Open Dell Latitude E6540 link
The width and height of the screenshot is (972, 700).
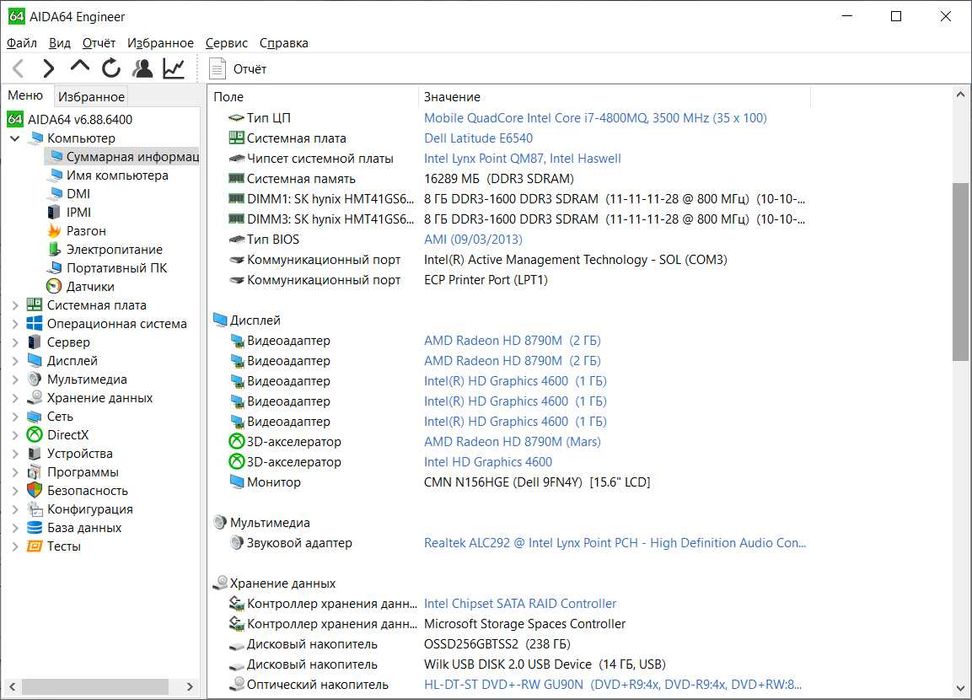(478, 138)
